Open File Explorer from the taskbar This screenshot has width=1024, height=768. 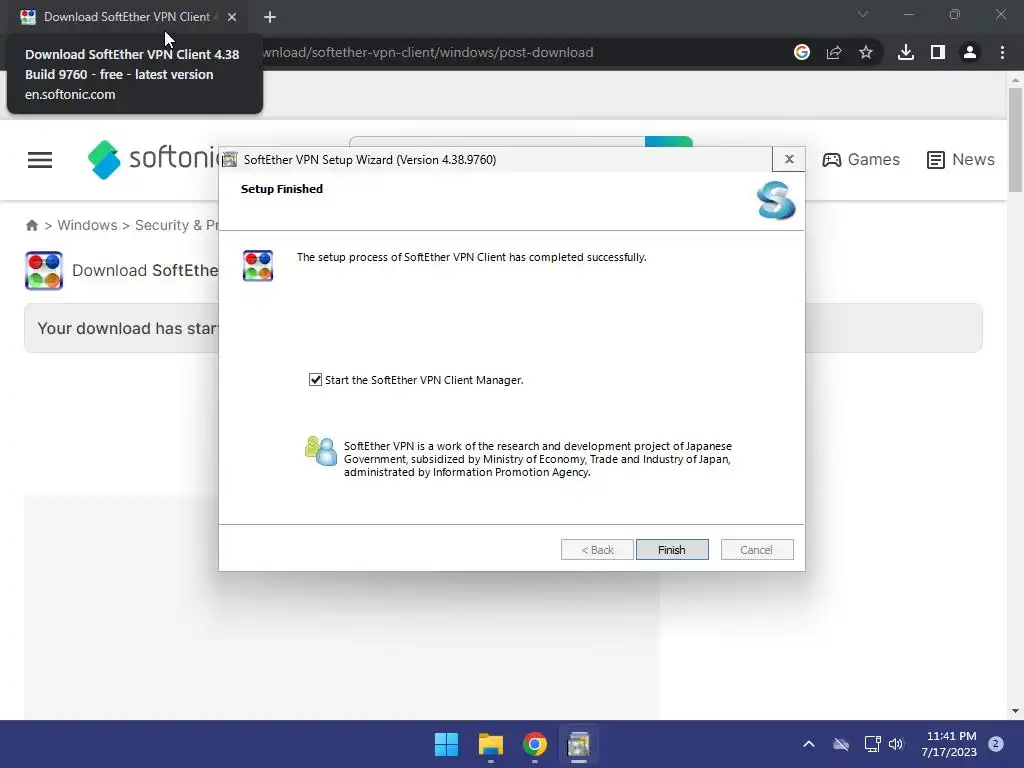[490, 744]
